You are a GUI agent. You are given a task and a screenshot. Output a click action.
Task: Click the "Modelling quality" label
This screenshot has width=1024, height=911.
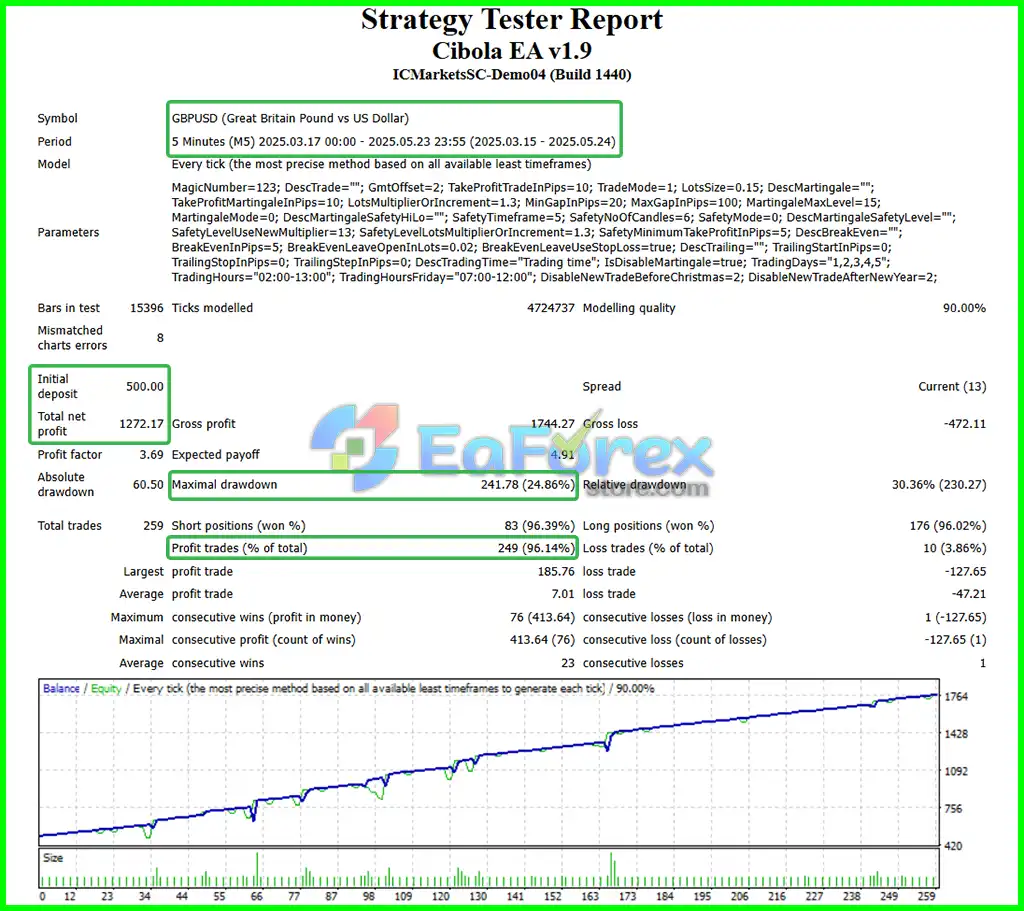click(629, 308)
